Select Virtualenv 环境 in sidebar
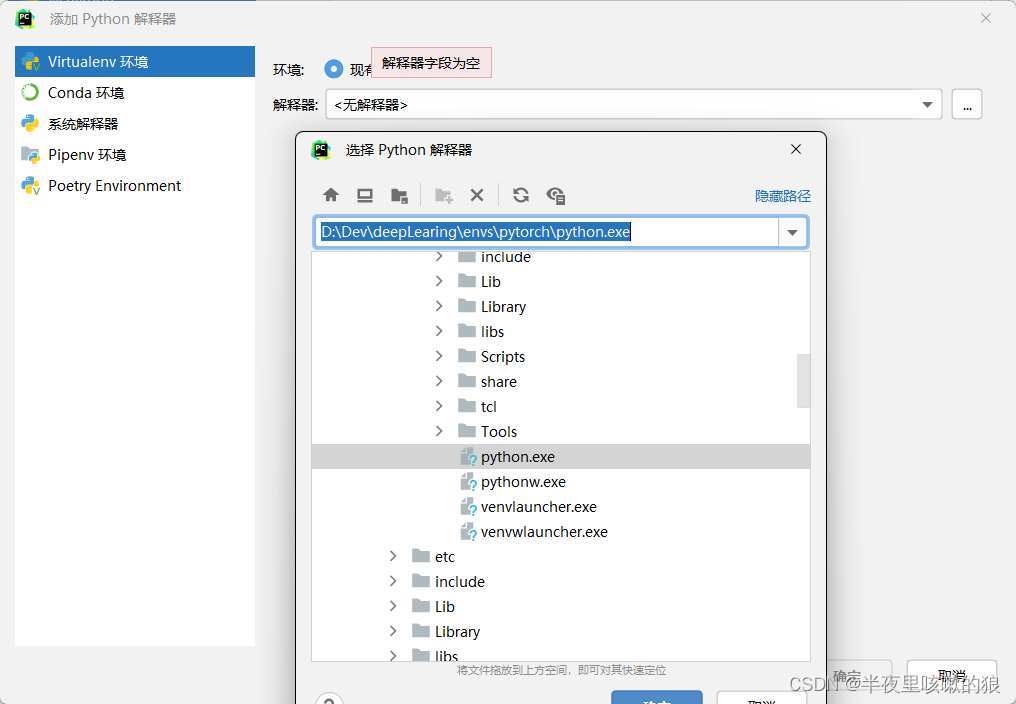The image size is (1016, 704). [x=135, y=62]
